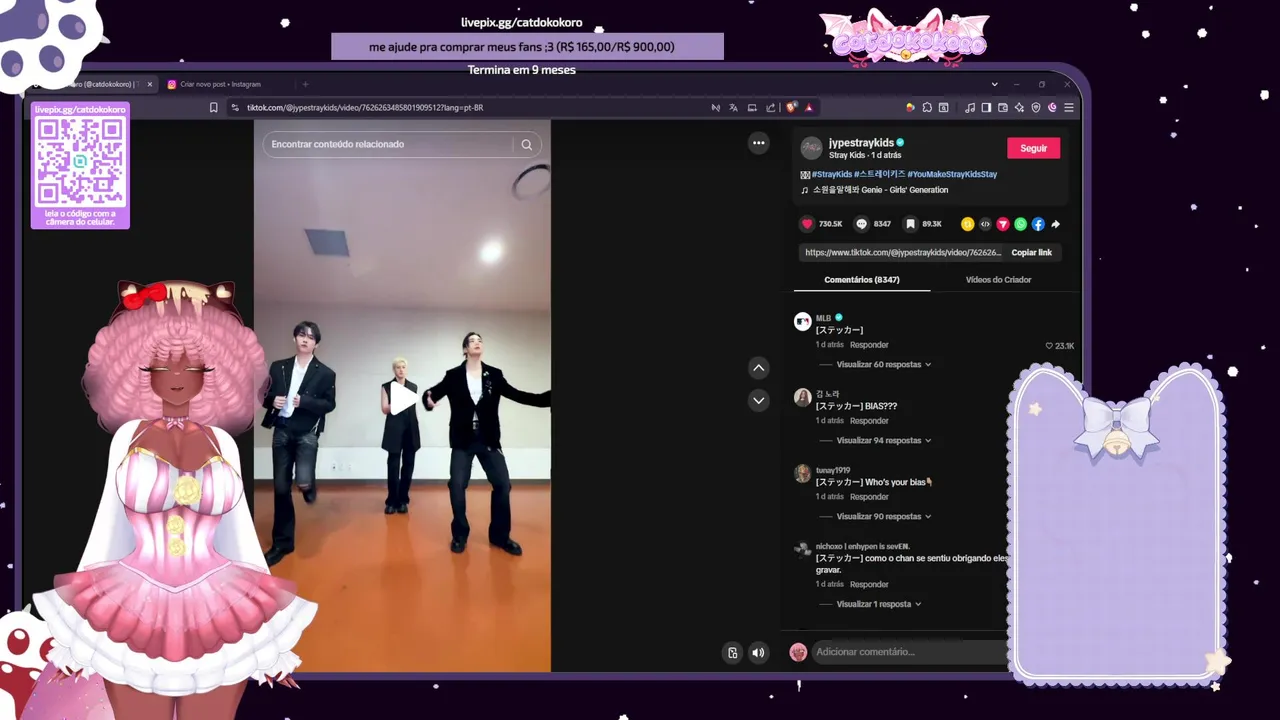This screenshot has width=1280, height=720.
Task: Share to WhatsApp icon
Action: pos(1021,224)
